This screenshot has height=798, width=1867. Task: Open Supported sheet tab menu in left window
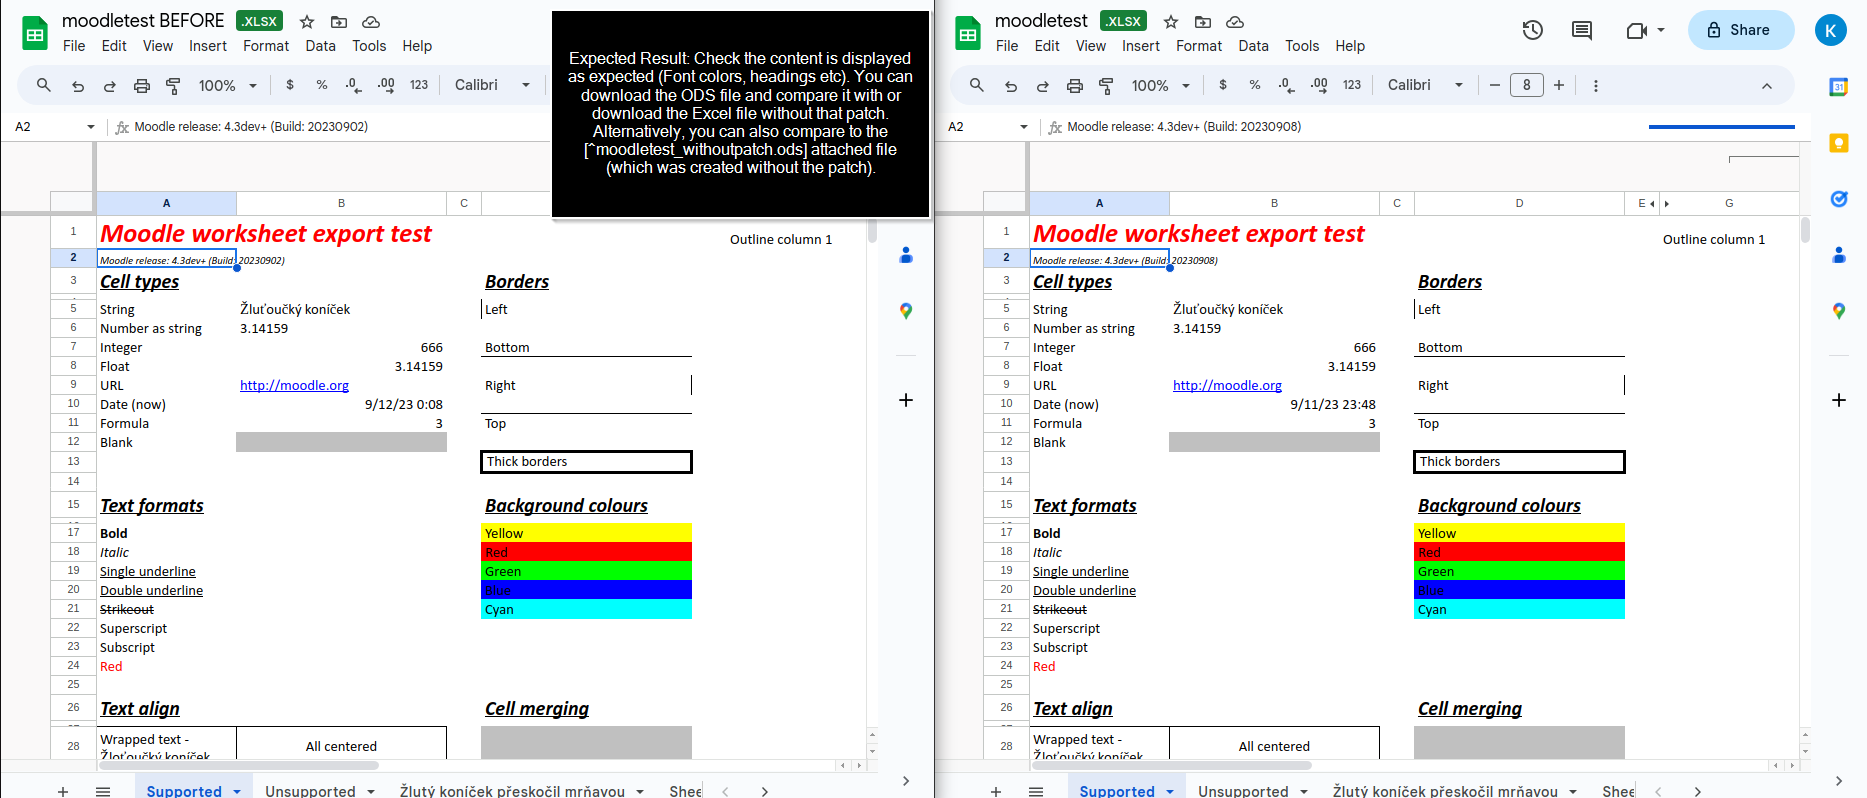coord(237,791)
